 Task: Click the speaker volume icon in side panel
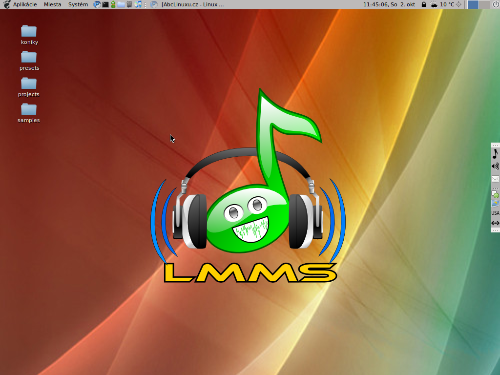coord(495,166)
